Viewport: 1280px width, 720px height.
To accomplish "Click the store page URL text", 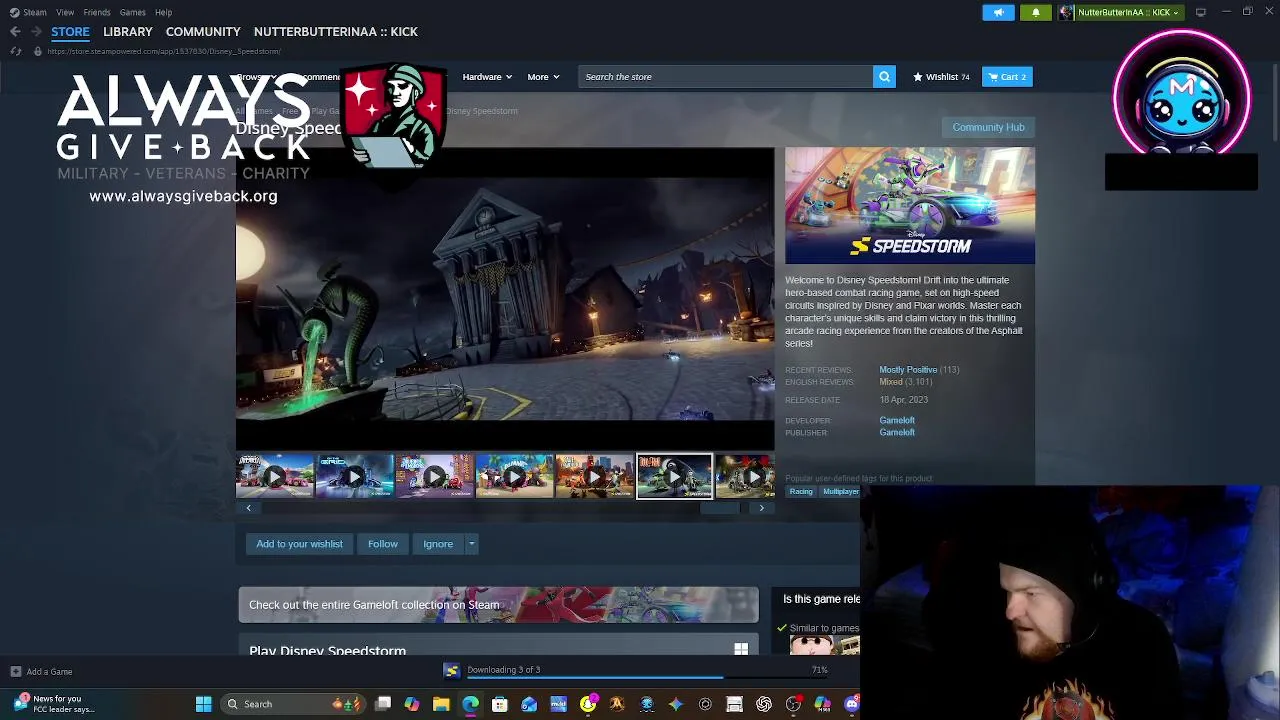I will click(164, 52).
